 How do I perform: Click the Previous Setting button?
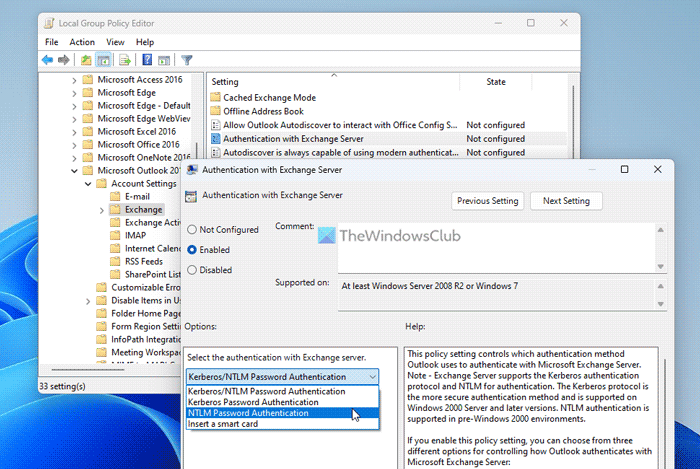(x=488, y=201)
